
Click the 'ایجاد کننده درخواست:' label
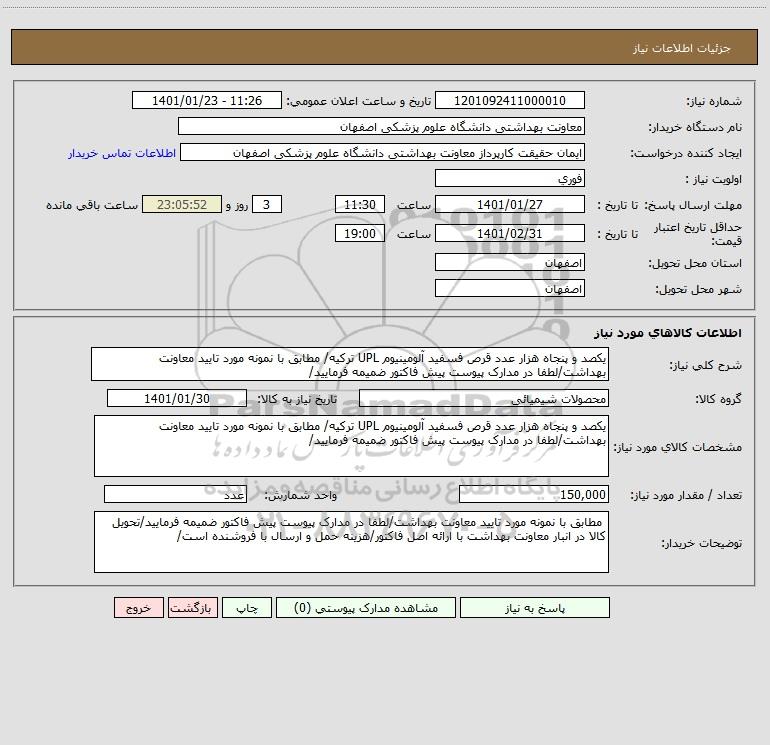coord(686,154)
